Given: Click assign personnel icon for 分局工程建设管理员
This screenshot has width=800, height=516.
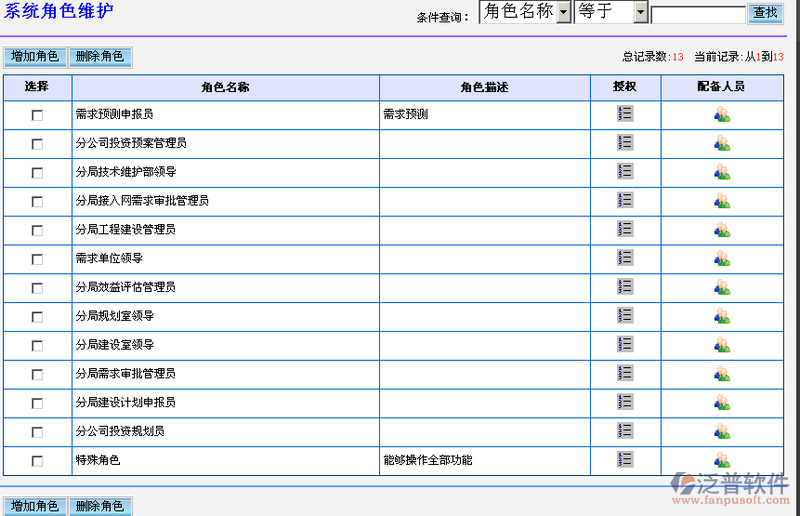Looking at the screenshot, I should tap(722, 229).
